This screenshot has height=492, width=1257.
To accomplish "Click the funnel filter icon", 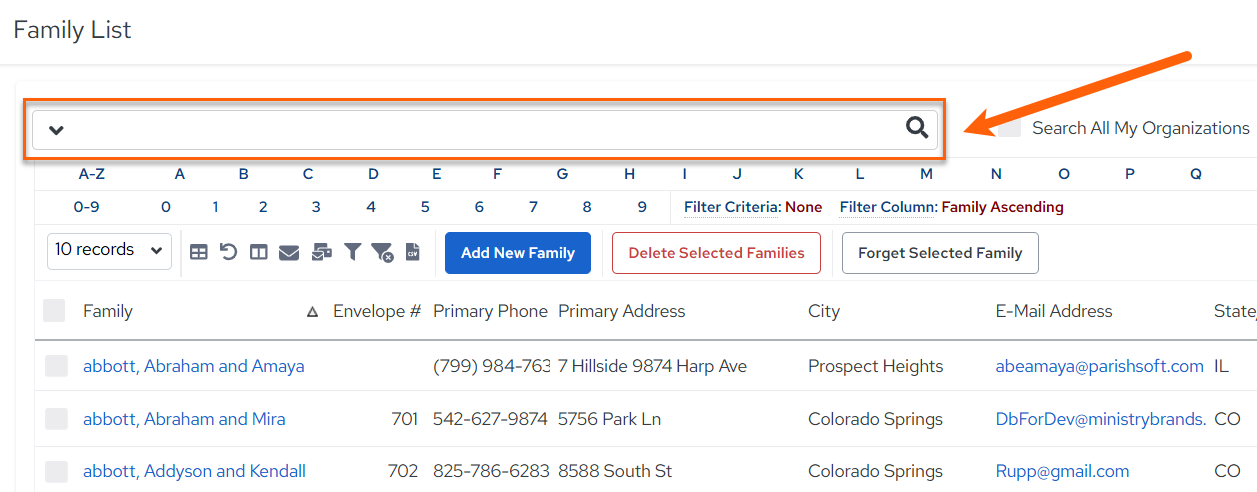I will [x=352, y=252].
